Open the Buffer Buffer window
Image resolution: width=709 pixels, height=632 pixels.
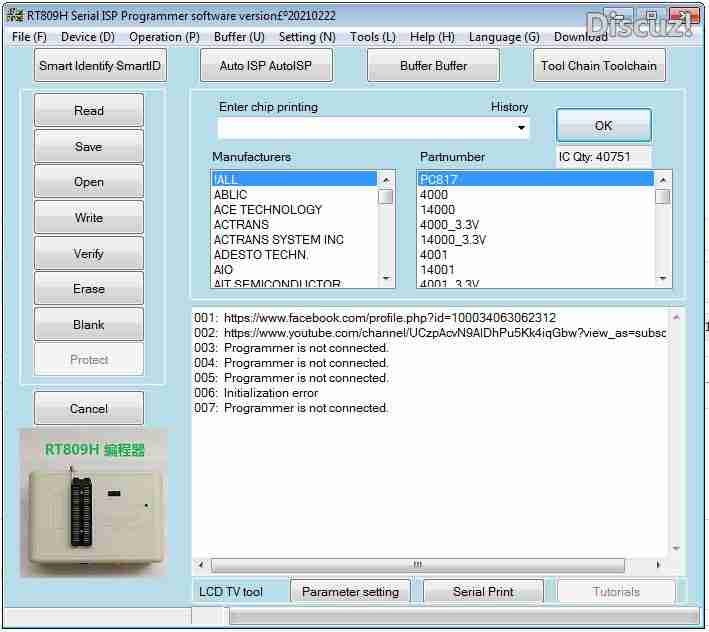pyautogui.click(x=433, y=66)
